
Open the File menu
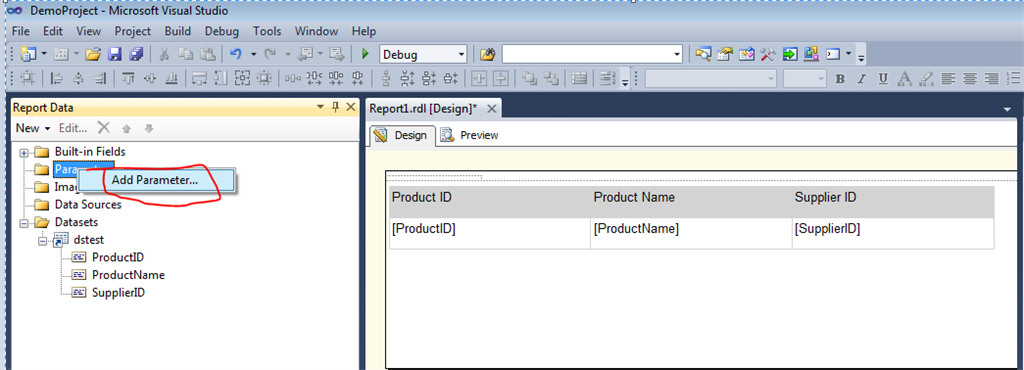pos(21,31)
